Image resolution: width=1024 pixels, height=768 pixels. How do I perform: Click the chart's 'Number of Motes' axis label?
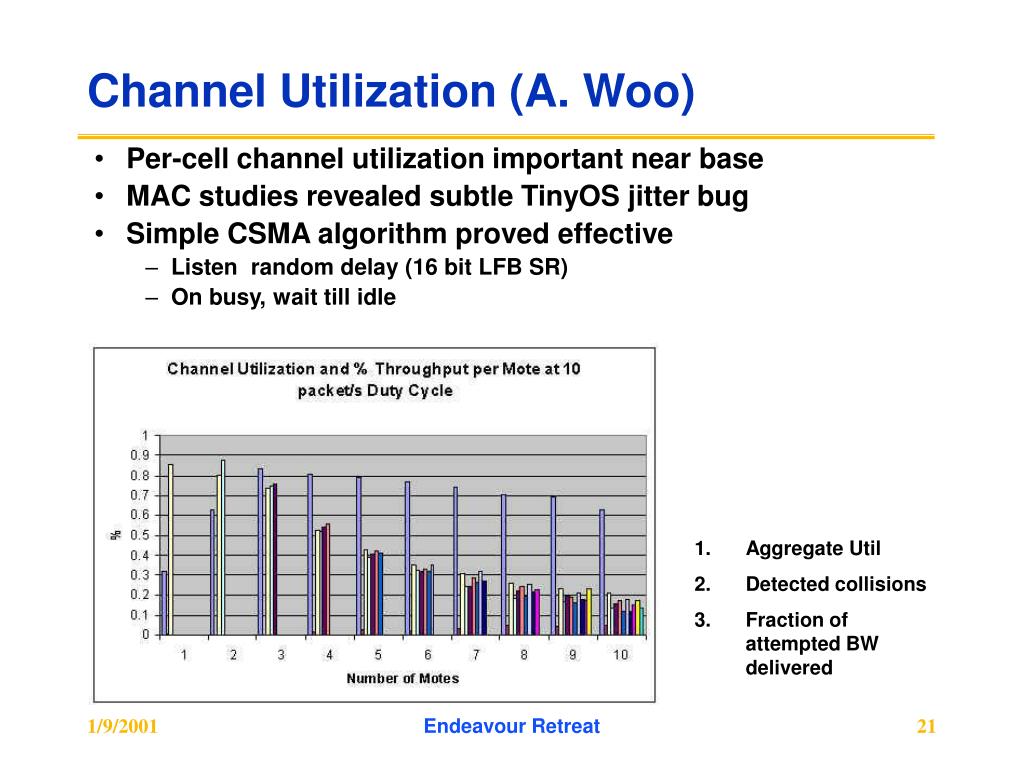(x=402, y=679)
